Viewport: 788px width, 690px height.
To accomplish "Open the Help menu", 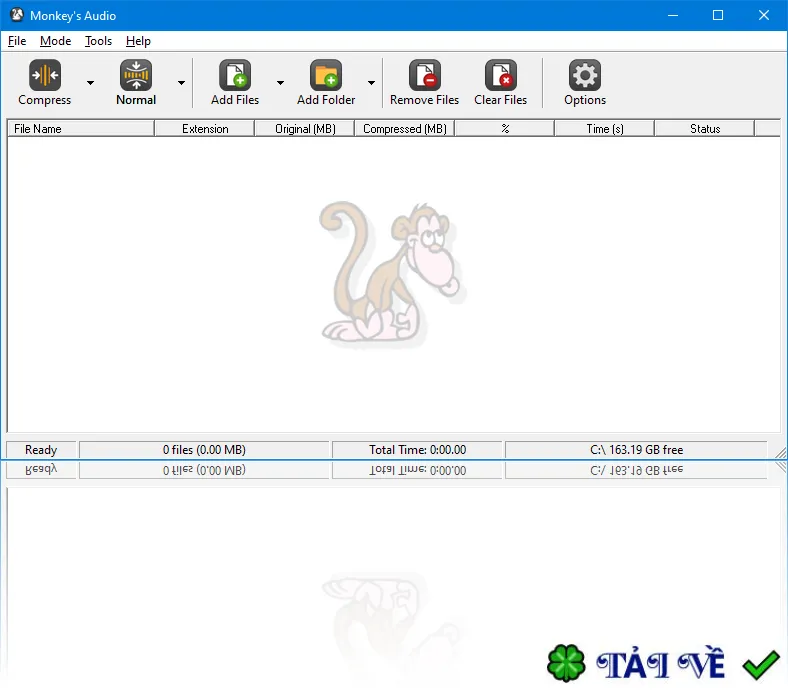I will 138,41.
